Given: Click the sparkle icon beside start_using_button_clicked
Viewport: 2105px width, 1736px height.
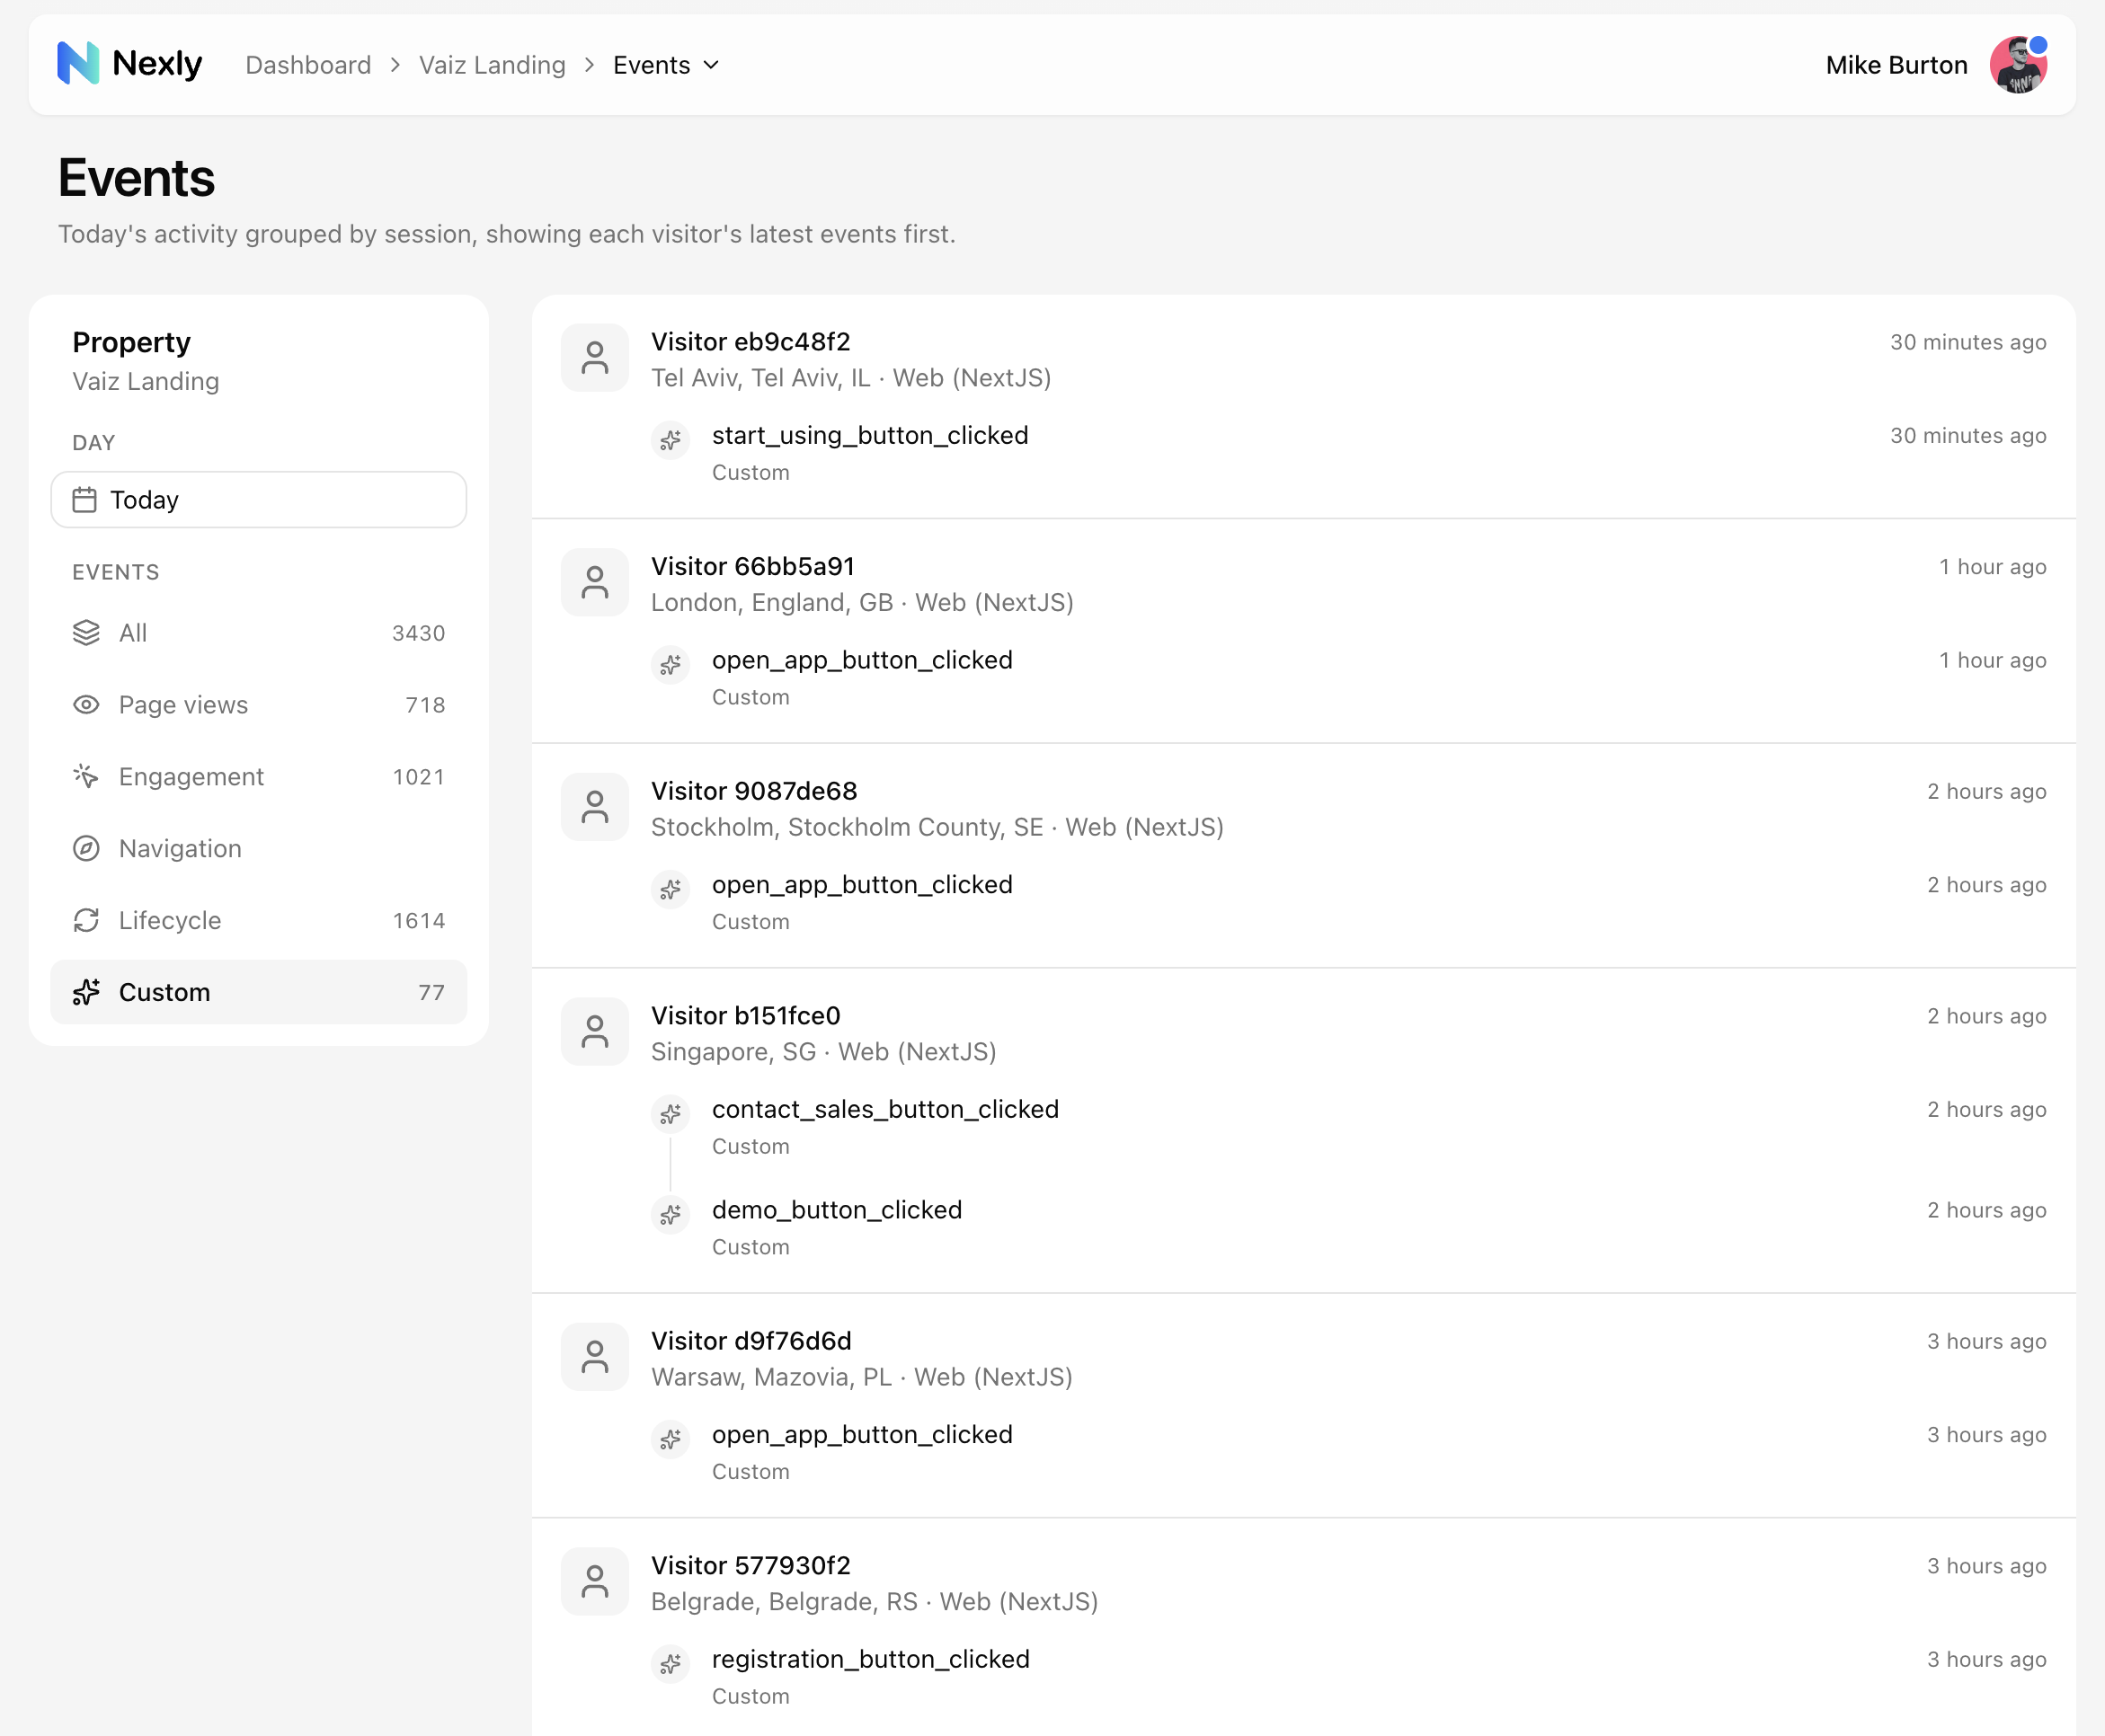Looking at the screenshot, I should coord(671,440).
